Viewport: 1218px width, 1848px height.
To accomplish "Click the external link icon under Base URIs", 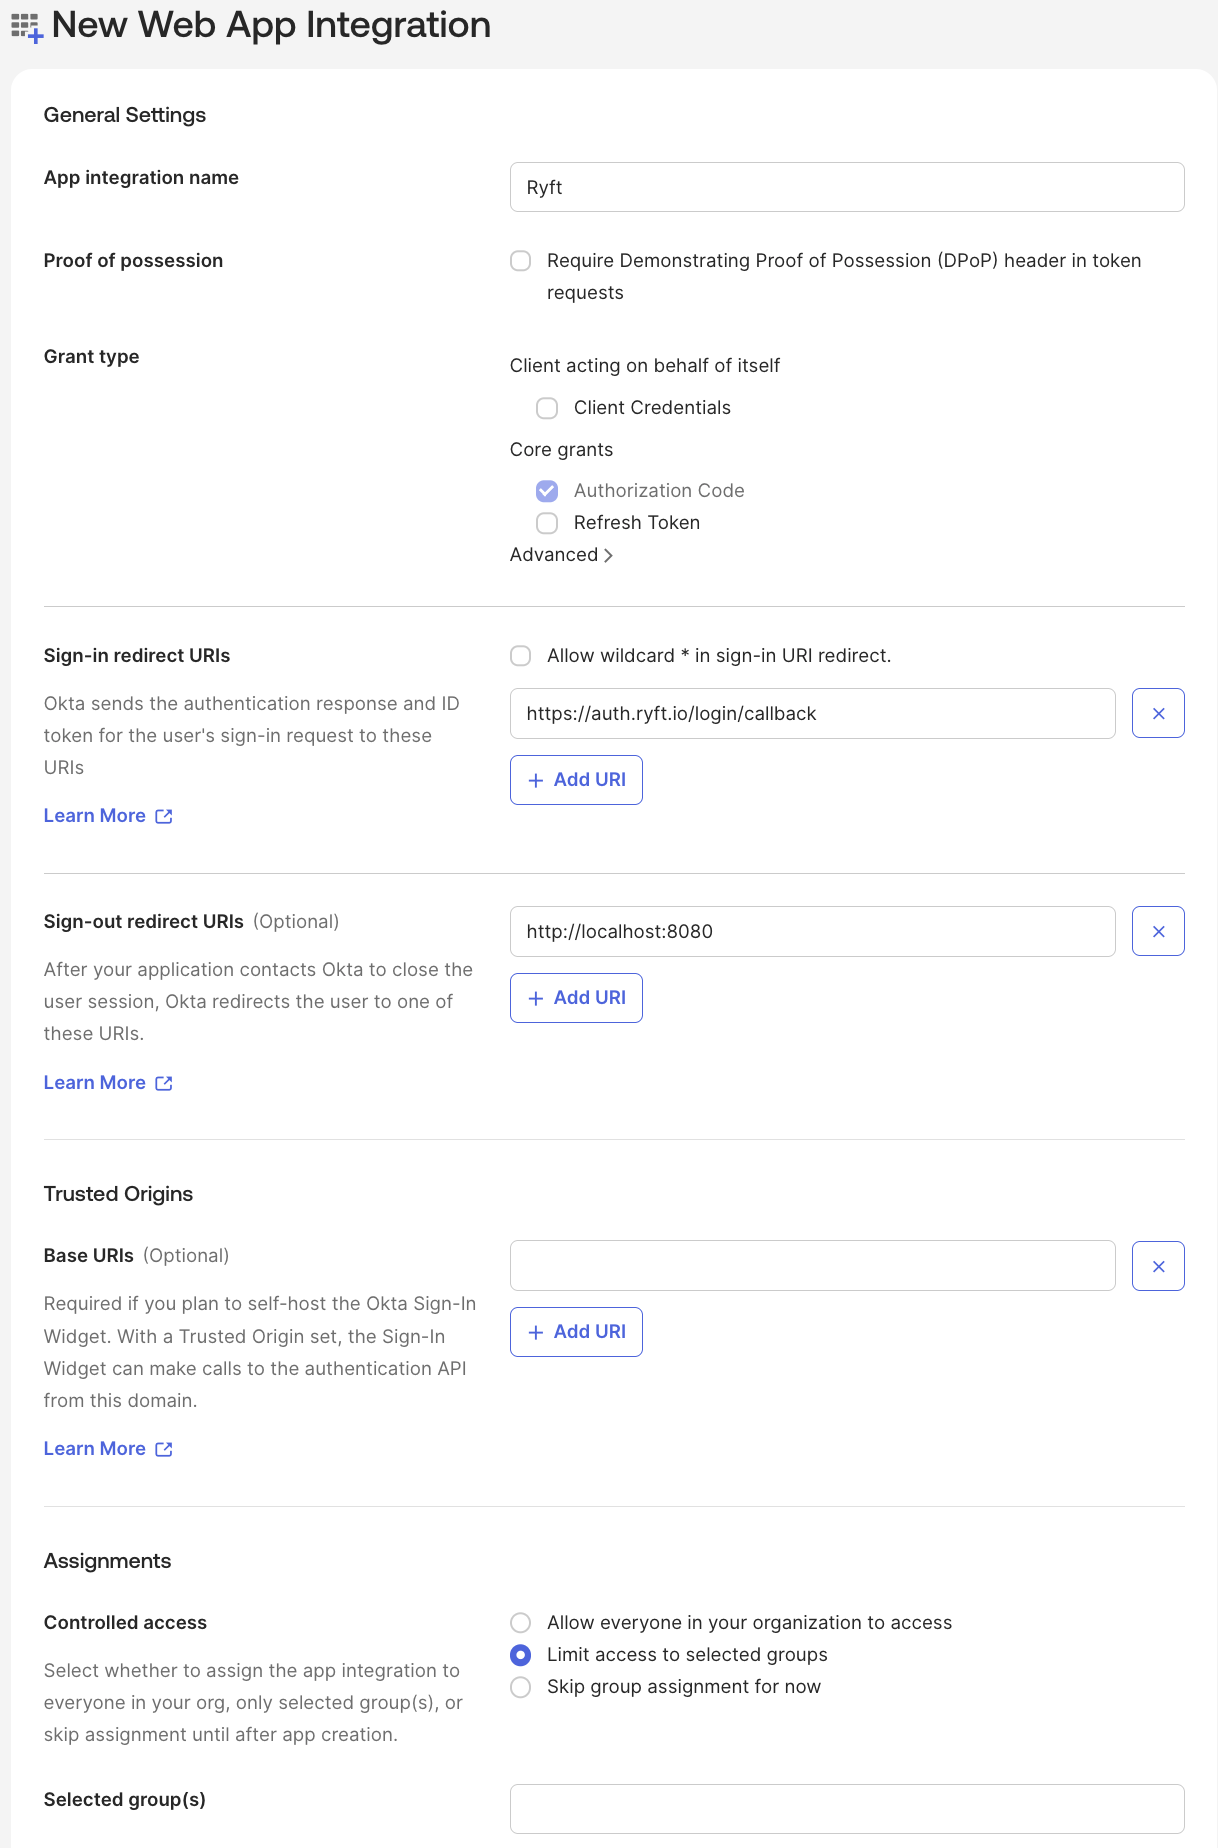I will pyautogui.click(x=164, y=1449).
